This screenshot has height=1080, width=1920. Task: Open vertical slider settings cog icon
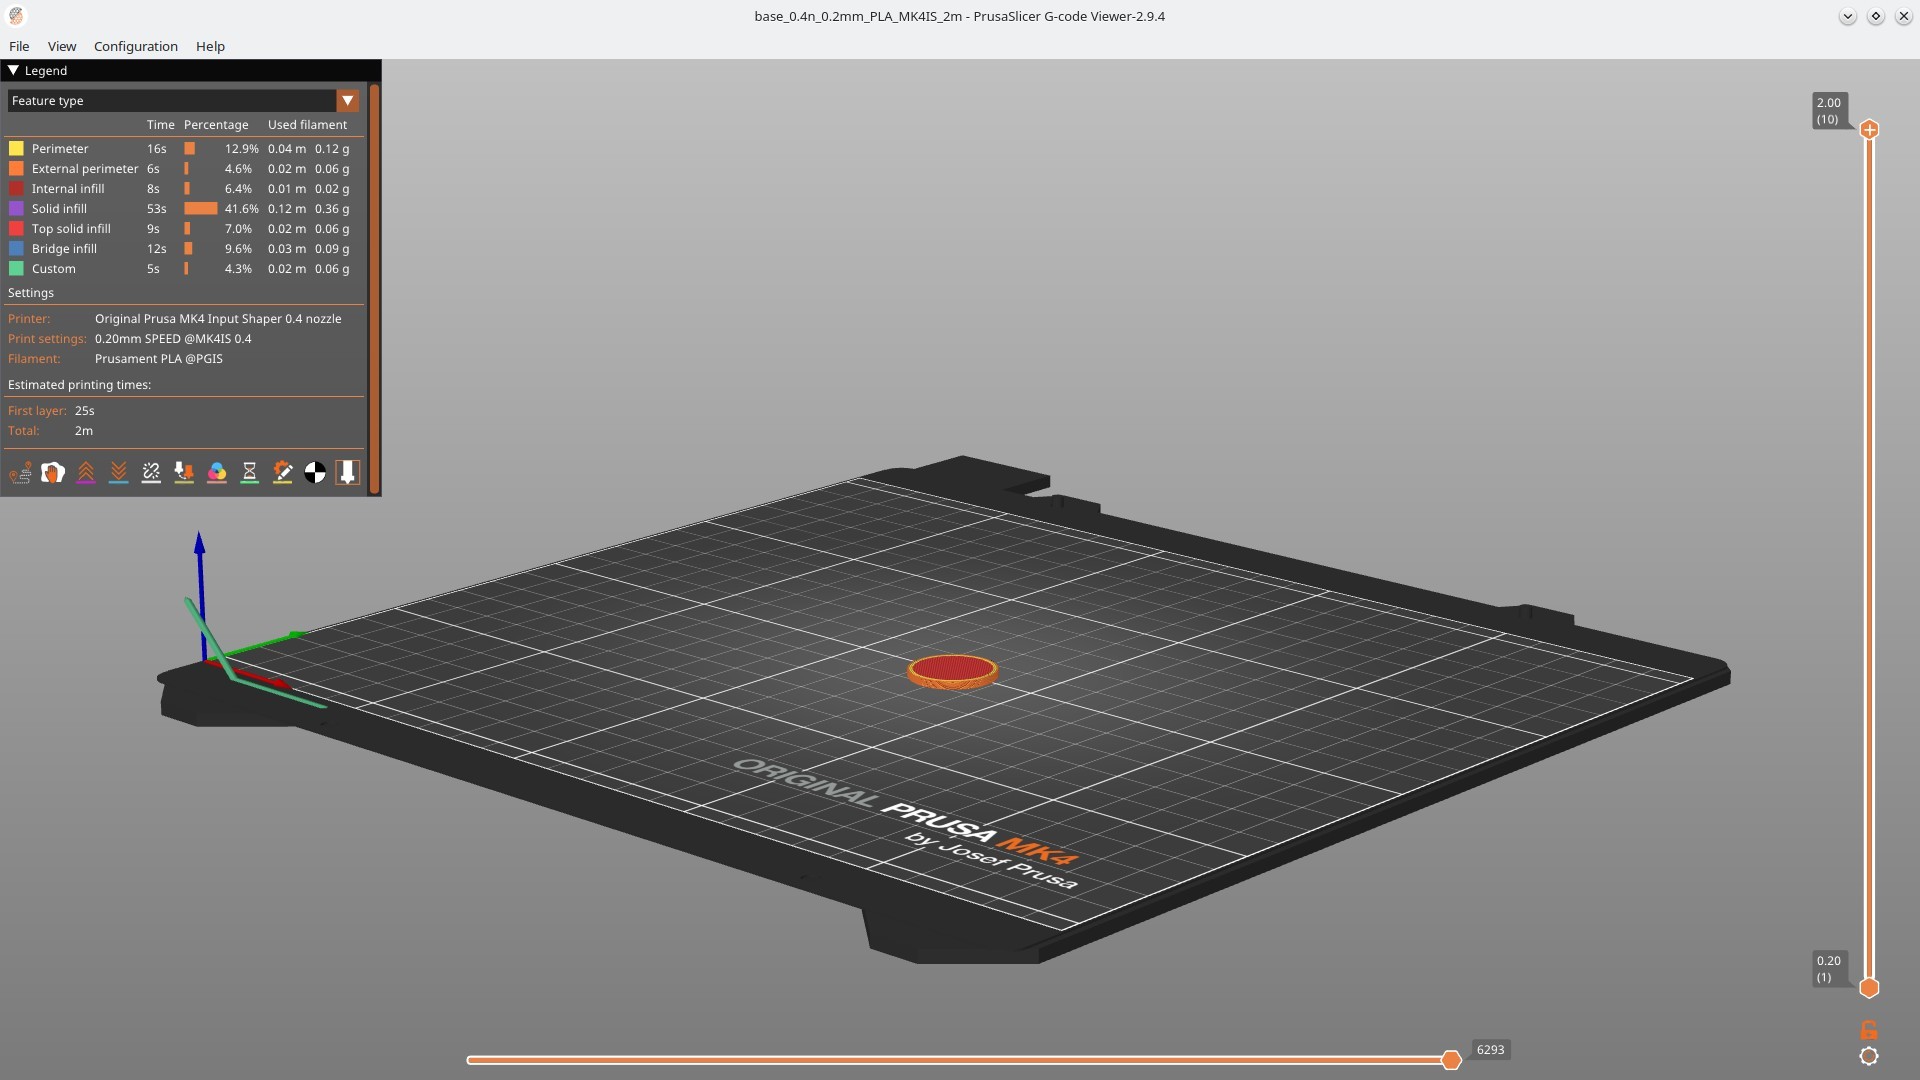click(1869, 1056)
